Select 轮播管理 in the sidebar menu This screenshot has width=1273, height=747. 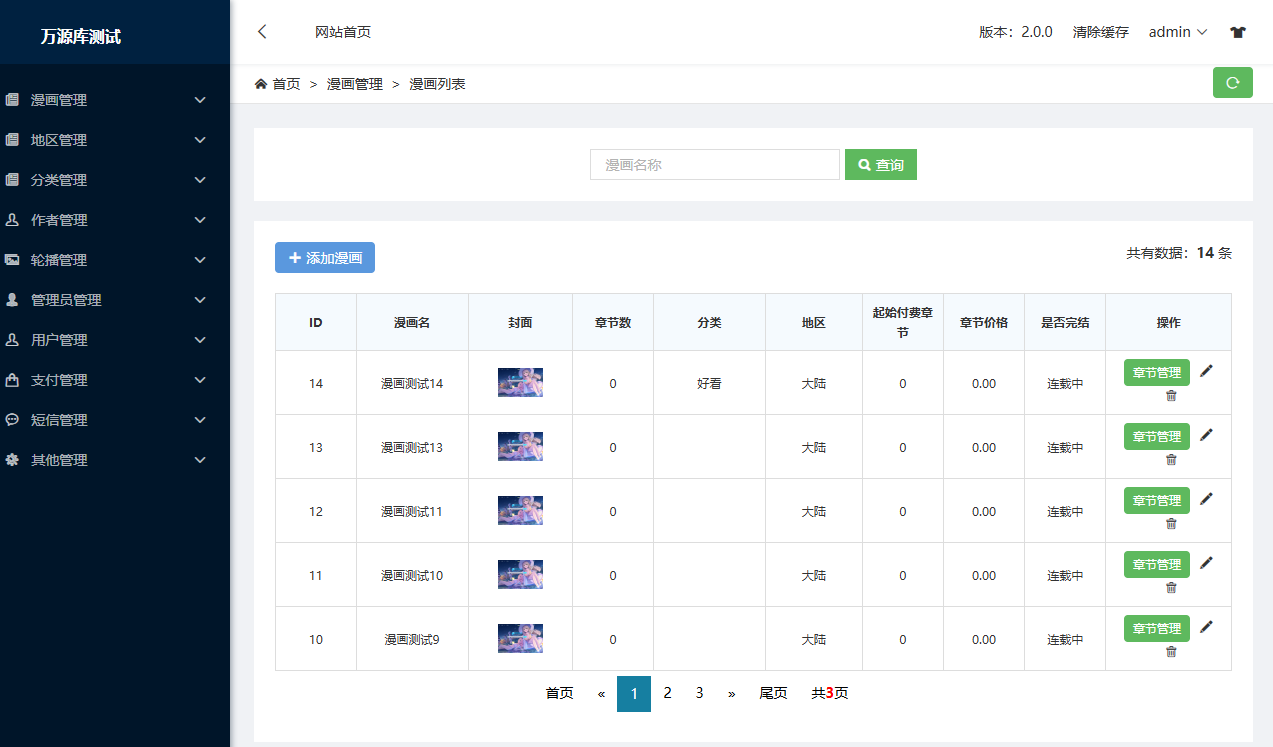tap(105, 260)
